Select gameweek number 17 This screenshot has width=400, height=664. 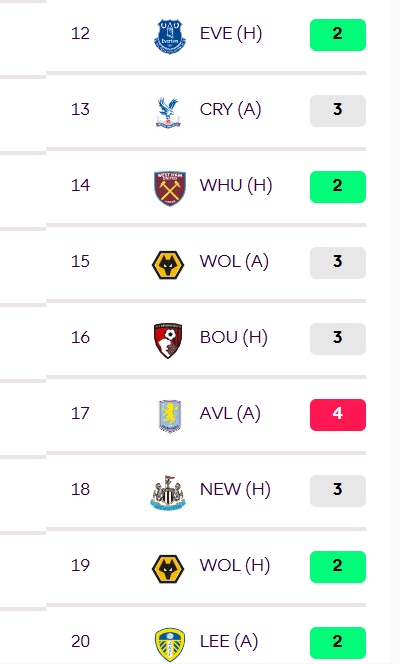coord(80,413)
